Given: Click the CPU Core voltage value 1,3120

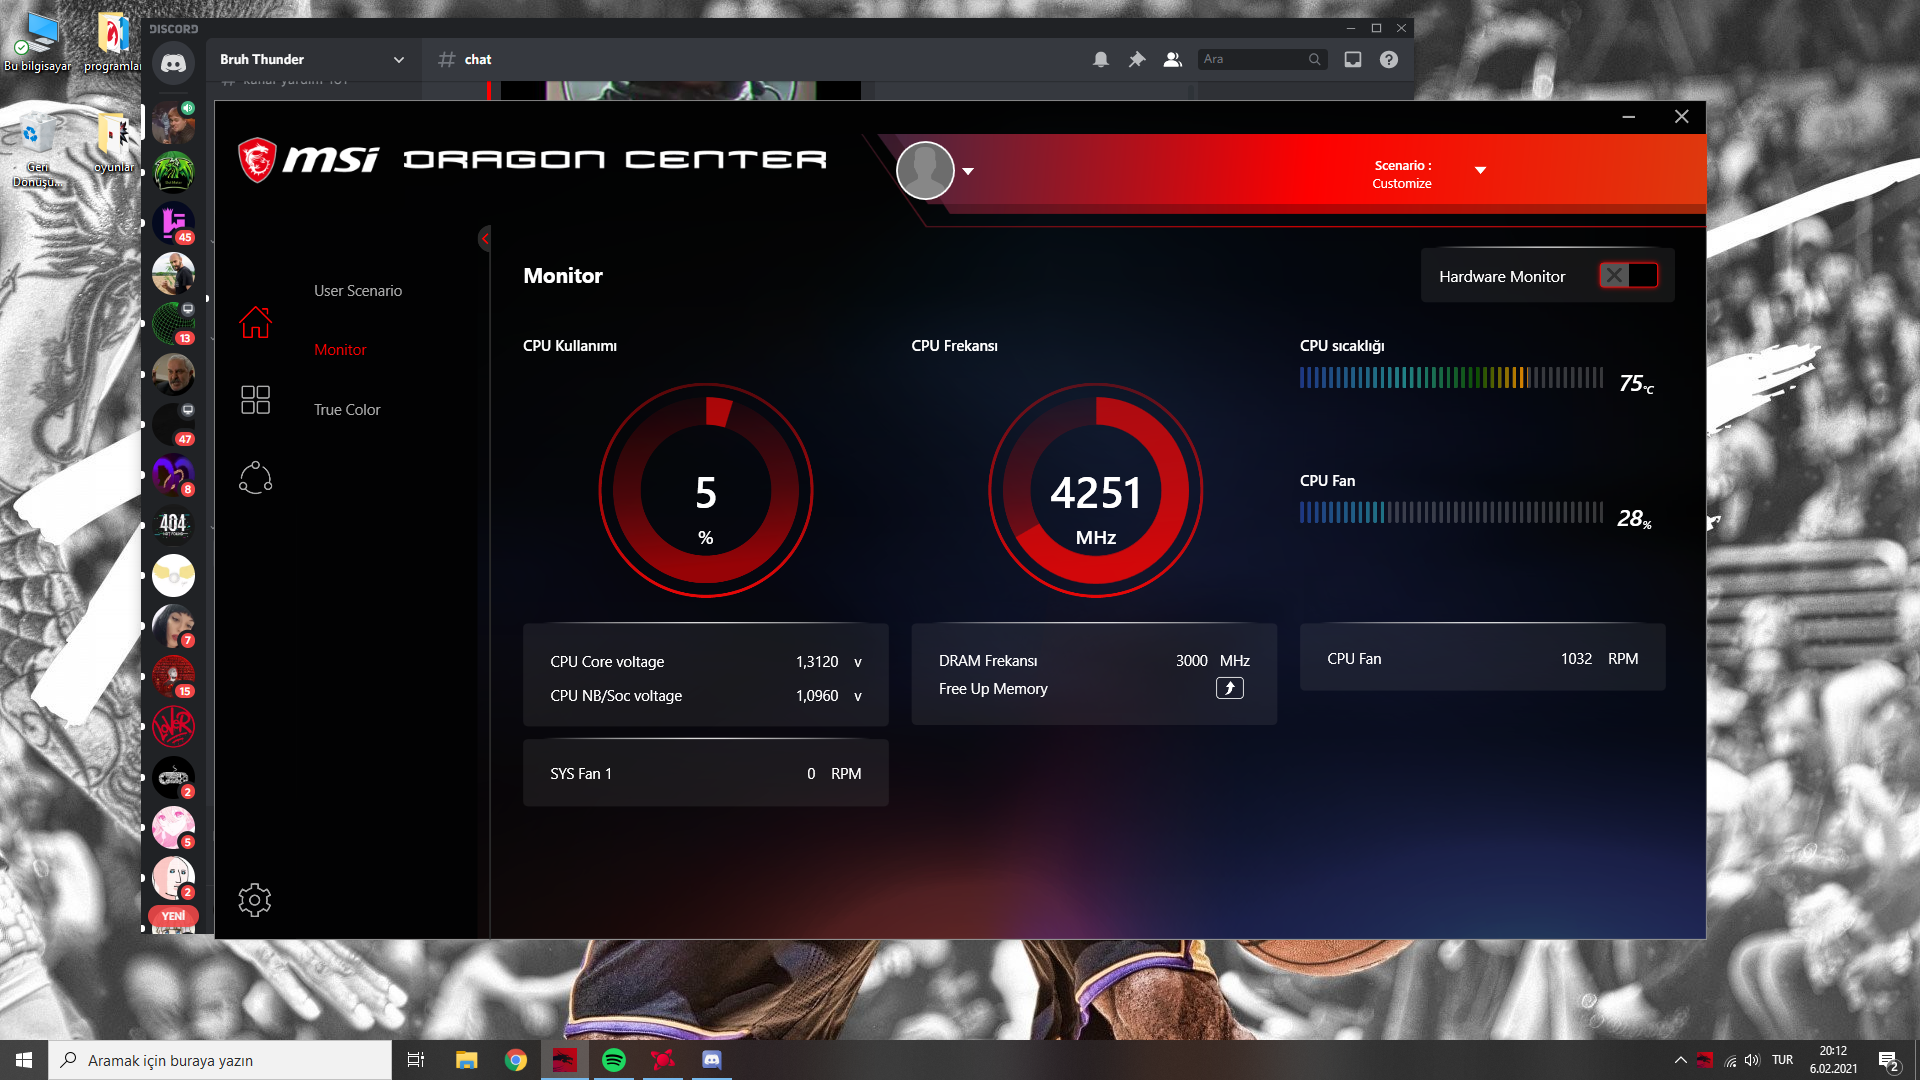Looking at the screenshot, I should [x=817, y=662].
